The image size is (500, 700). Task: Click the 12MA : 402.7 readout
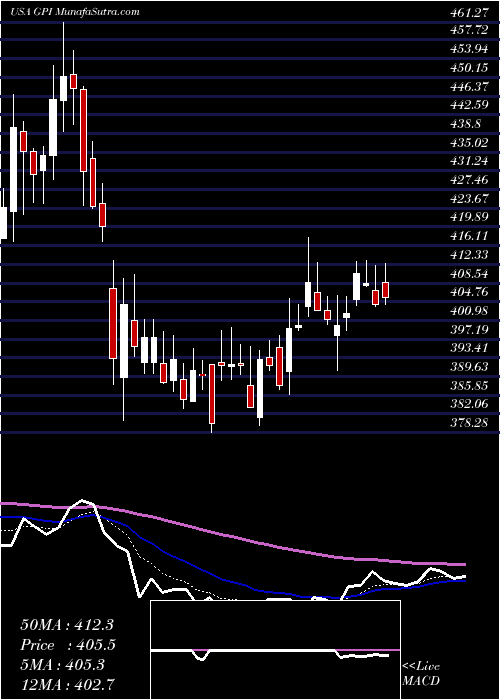[69, 685]
